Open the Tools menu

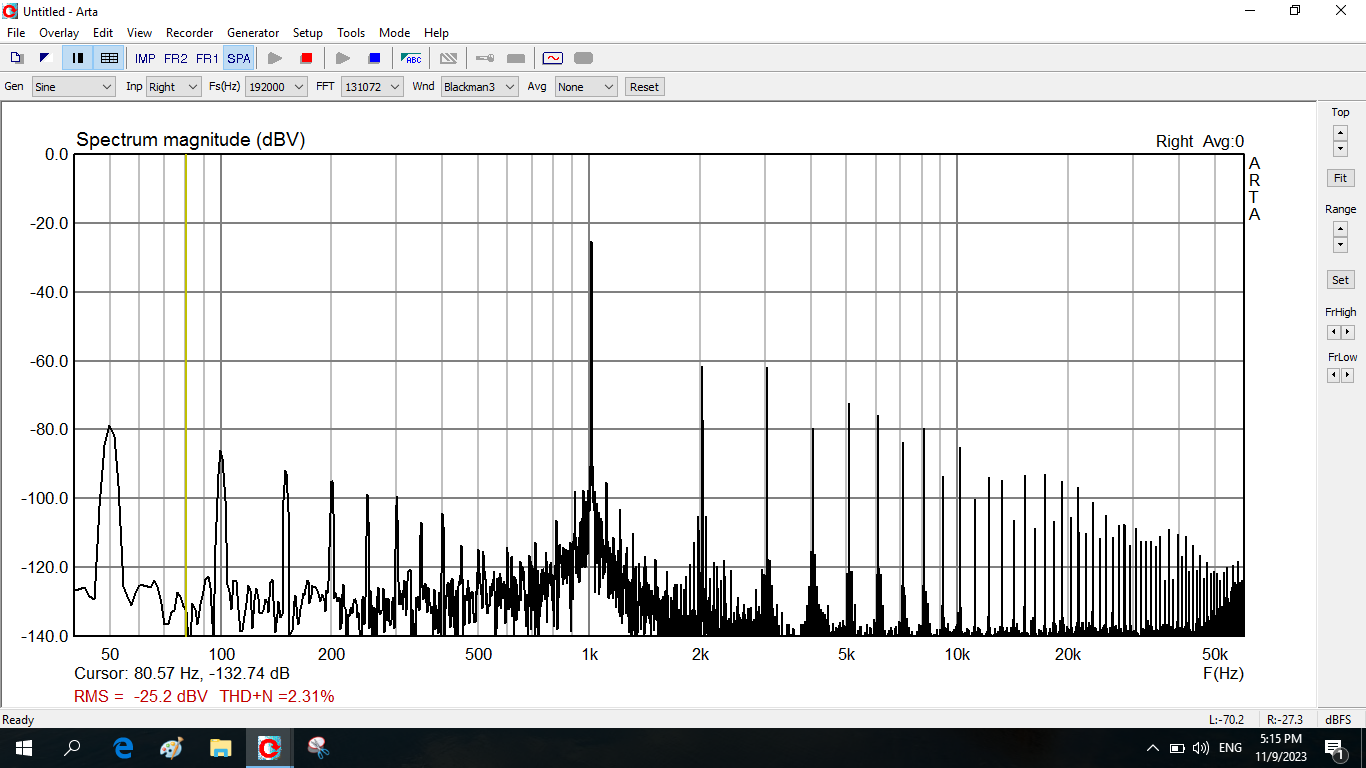[351, 33]
